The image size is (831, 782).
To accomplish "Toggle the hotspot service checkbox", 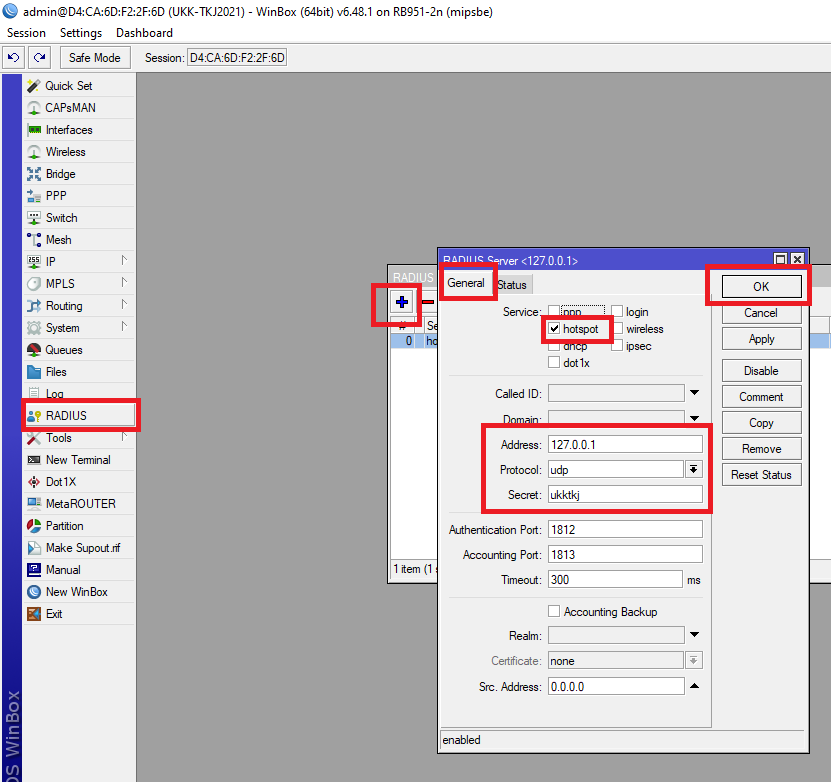I will pos(554,328).
